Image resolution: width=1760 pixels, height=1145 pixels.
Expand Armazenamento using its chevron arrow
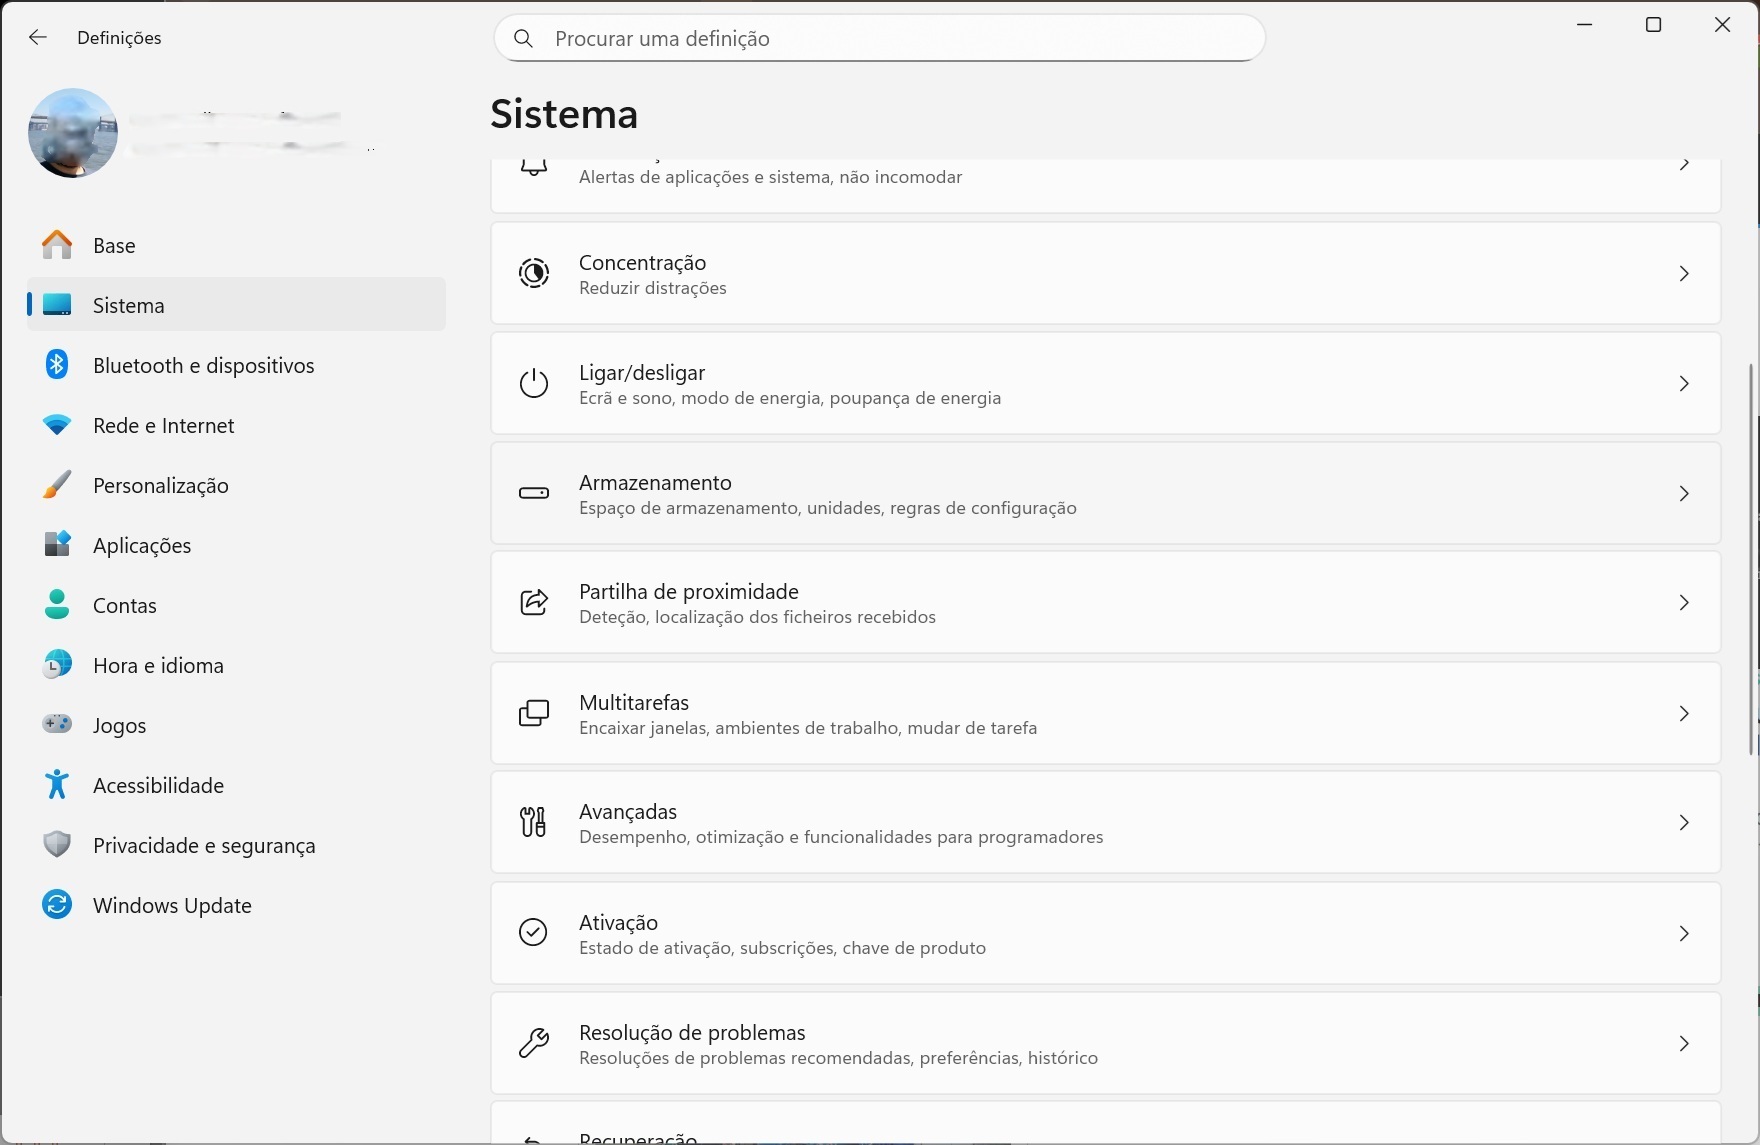tap(1684, 493)
